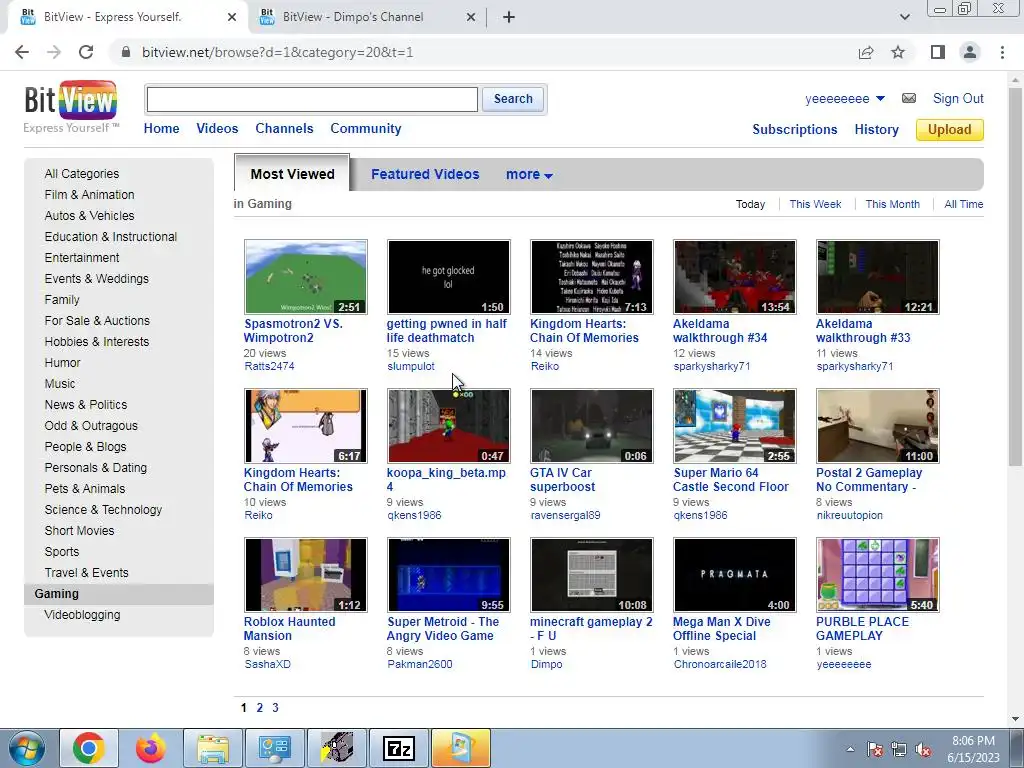The height and width of the screenshot is (768, 1024).
Task: Click the site lock icon
Action: click(126, 52)
